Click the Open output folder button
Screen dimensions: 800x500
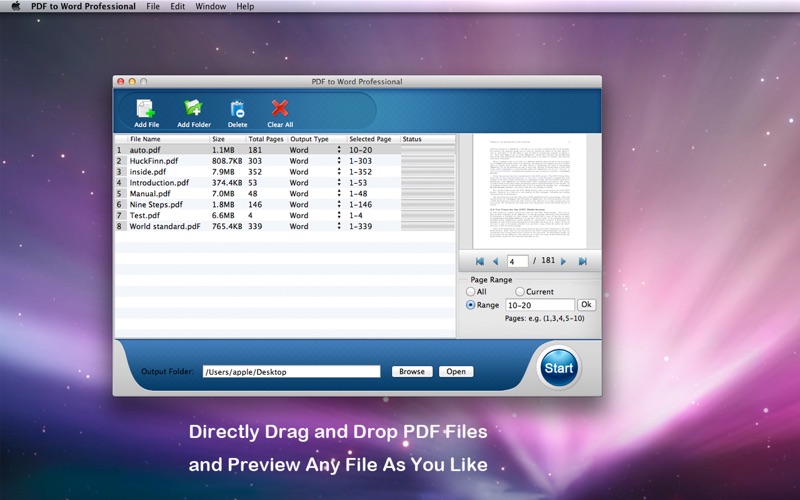coord(456,371)
